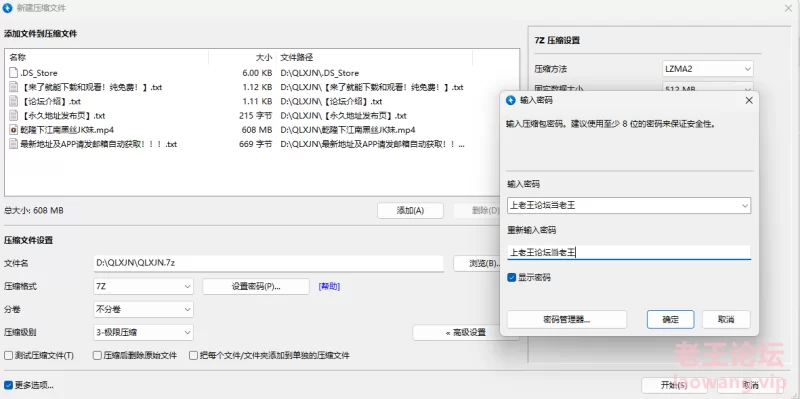Open the 512 MB size dropdown

pyautogui.click(x=708, y=88)
